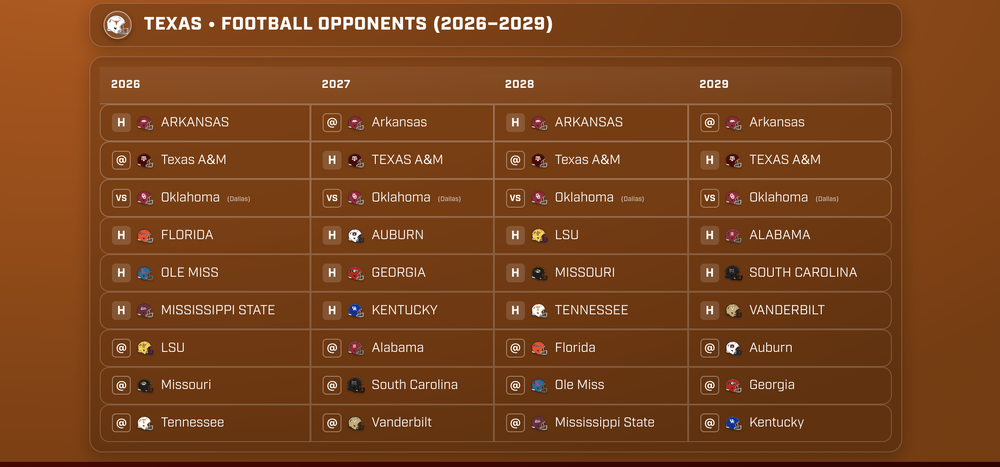Click the Texas Football Opponents title text
This screenshot has width=1000, height=467.
click(x=348, y=24)
